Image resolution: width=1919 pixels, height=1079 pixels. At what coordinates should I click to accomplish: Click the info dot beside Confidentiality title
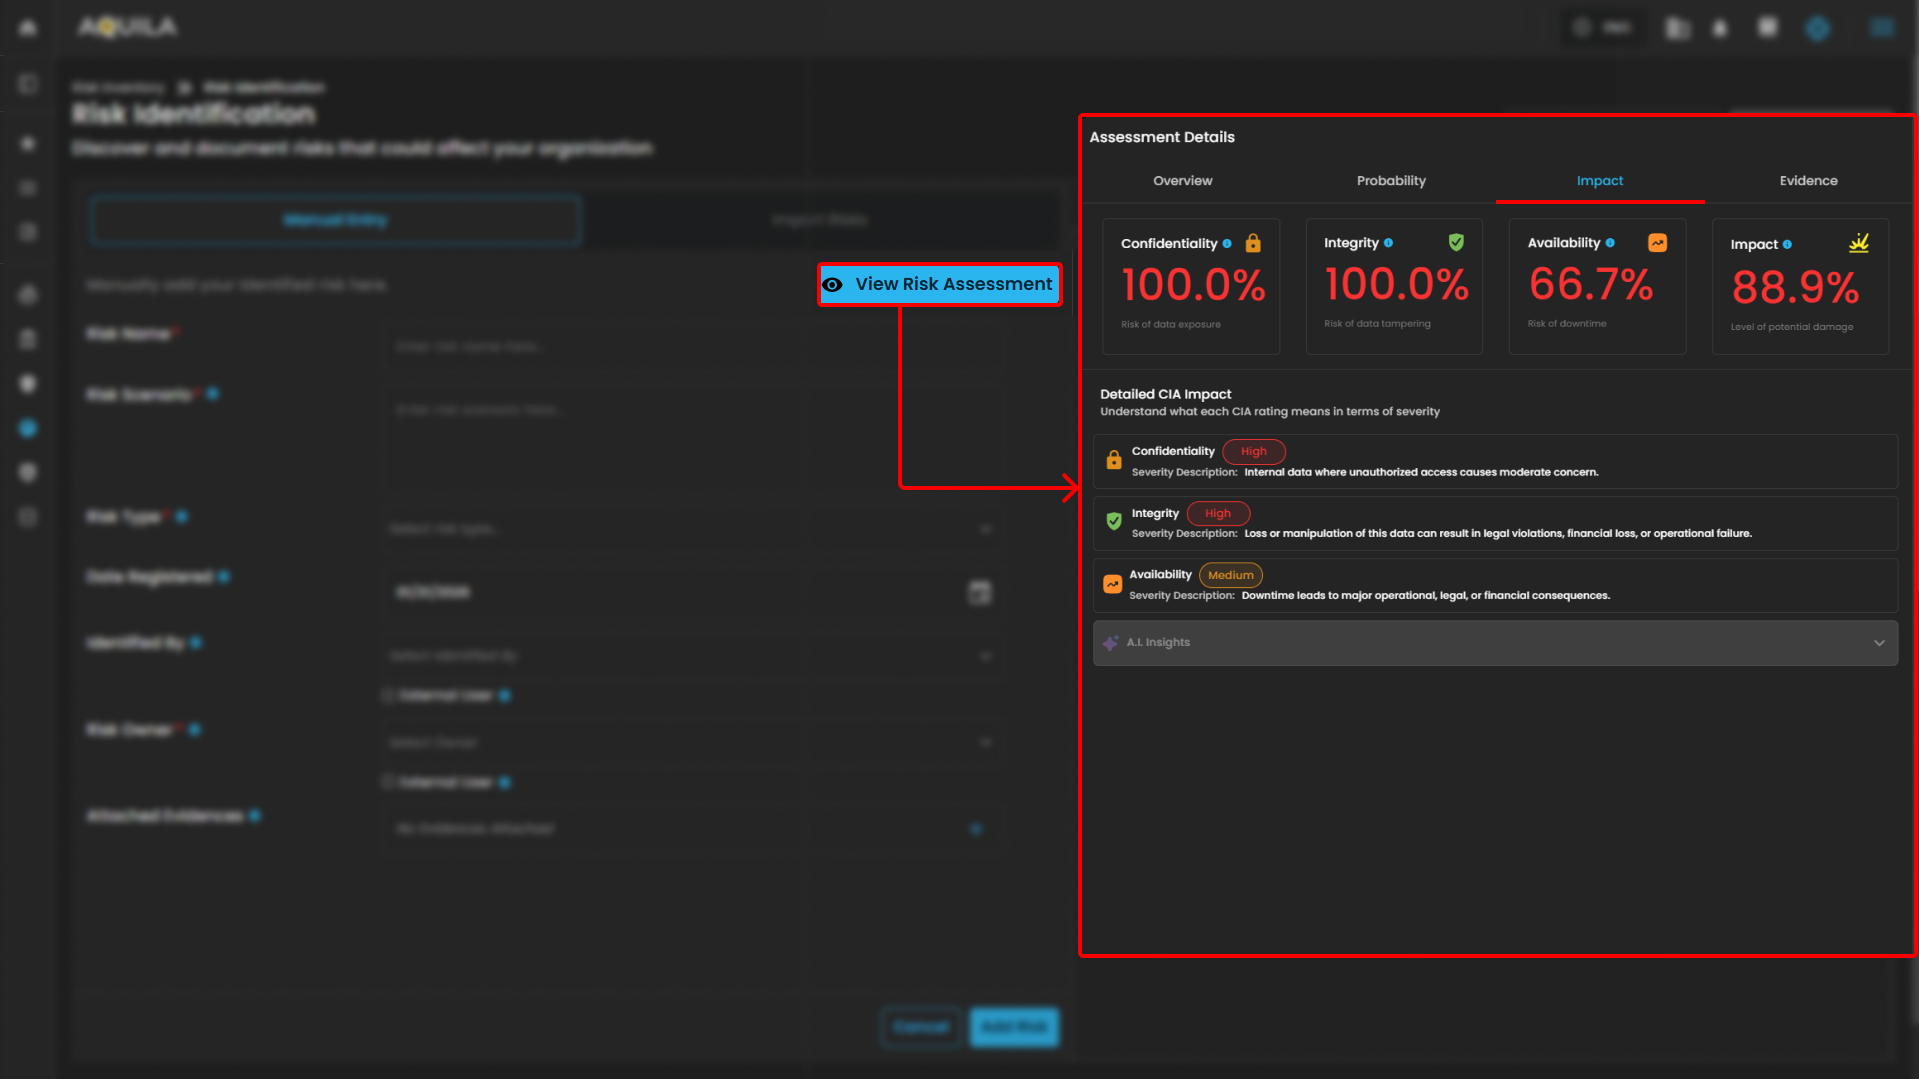(1227, 244)
